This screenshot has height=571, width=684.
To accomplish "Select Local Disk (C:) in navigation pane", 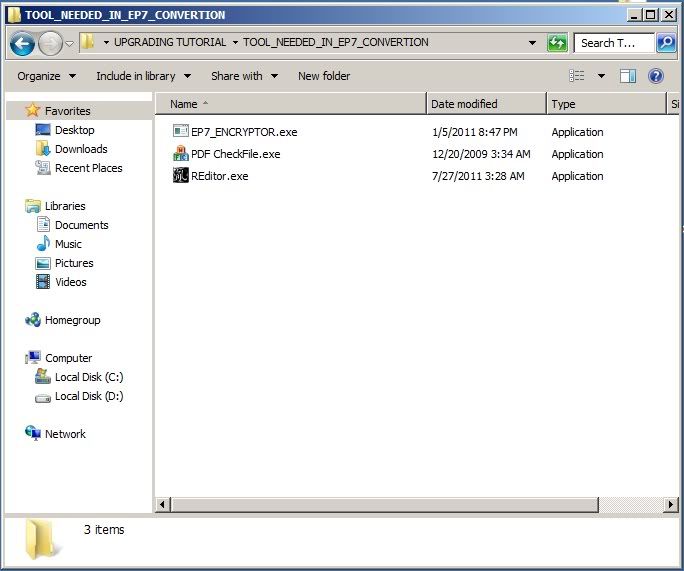I will [89, 377].
